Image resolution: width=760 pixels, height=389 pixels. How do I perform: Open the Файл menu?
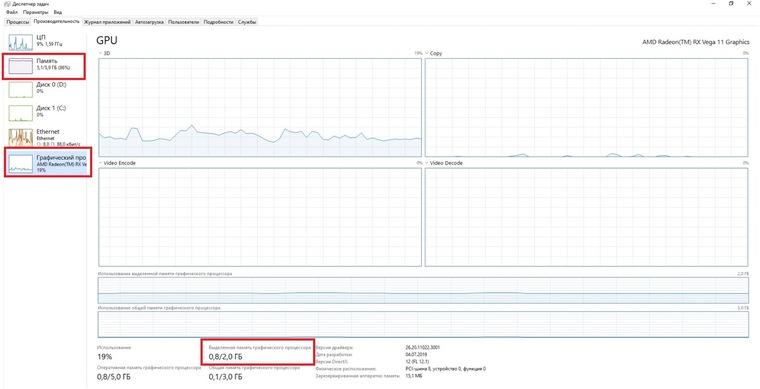[x=12, y=12]
